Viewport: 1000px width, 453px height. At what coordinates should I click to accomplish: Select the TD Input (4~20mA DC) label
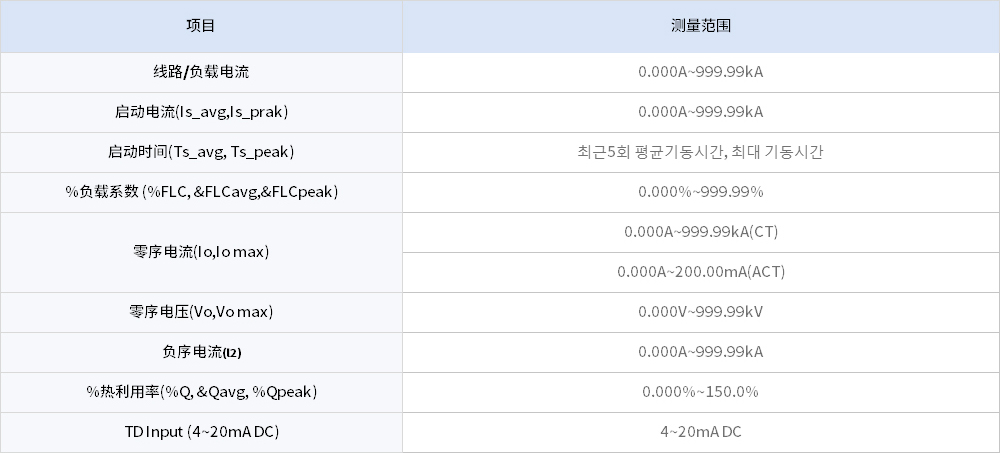201,432
